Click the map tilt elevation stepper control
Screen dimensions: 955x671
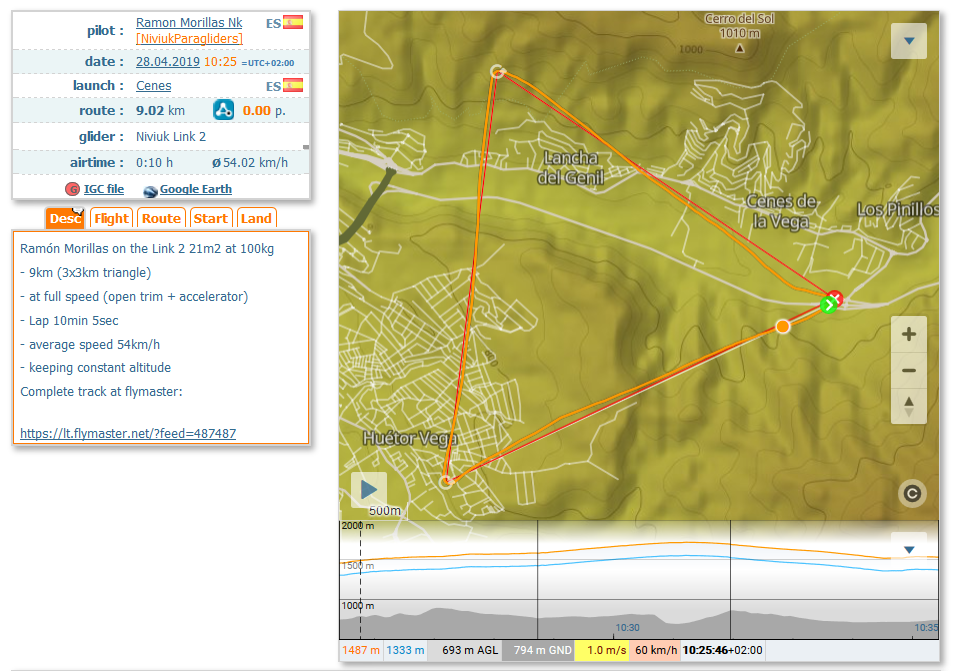[908, 405]
